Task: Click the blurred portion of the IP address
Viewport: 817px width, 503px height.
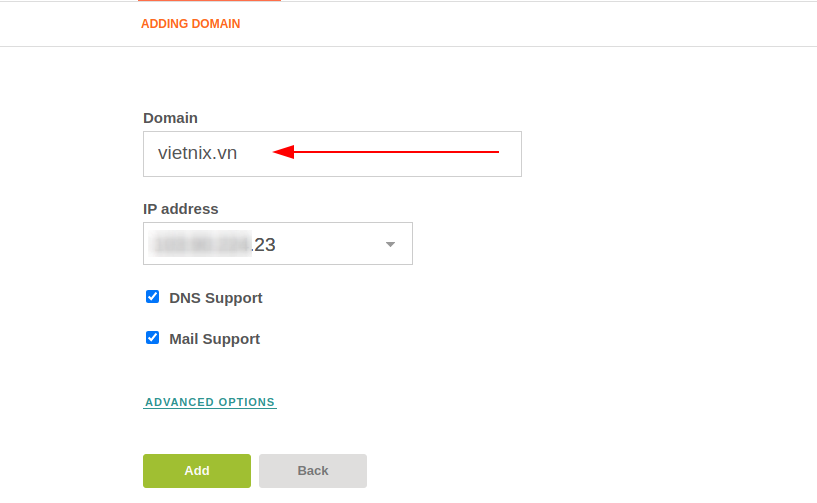Action: click(200, 244)
